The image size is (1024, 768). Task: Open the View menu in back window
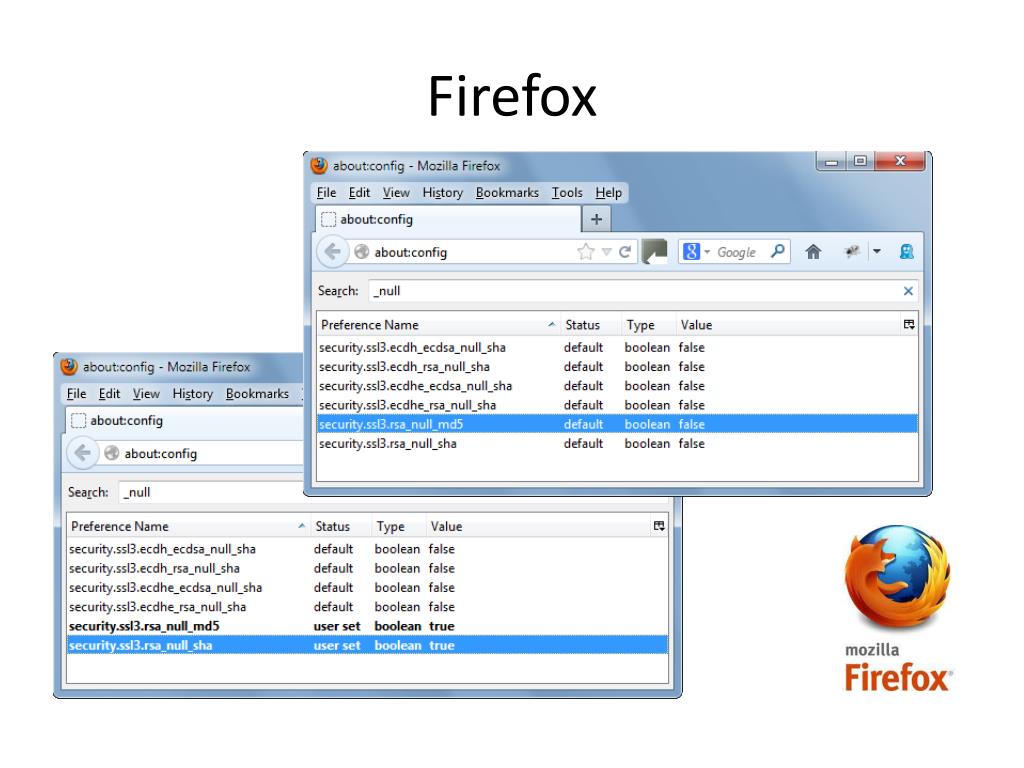click(146, 394)
